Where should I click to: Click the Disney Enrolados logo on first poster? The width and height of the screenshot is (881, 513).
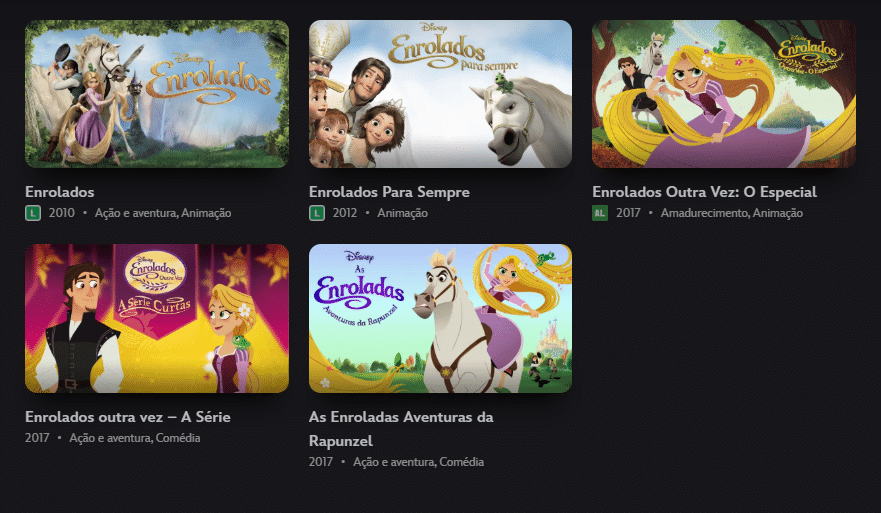pyautogui.click(x=208, y=79)
